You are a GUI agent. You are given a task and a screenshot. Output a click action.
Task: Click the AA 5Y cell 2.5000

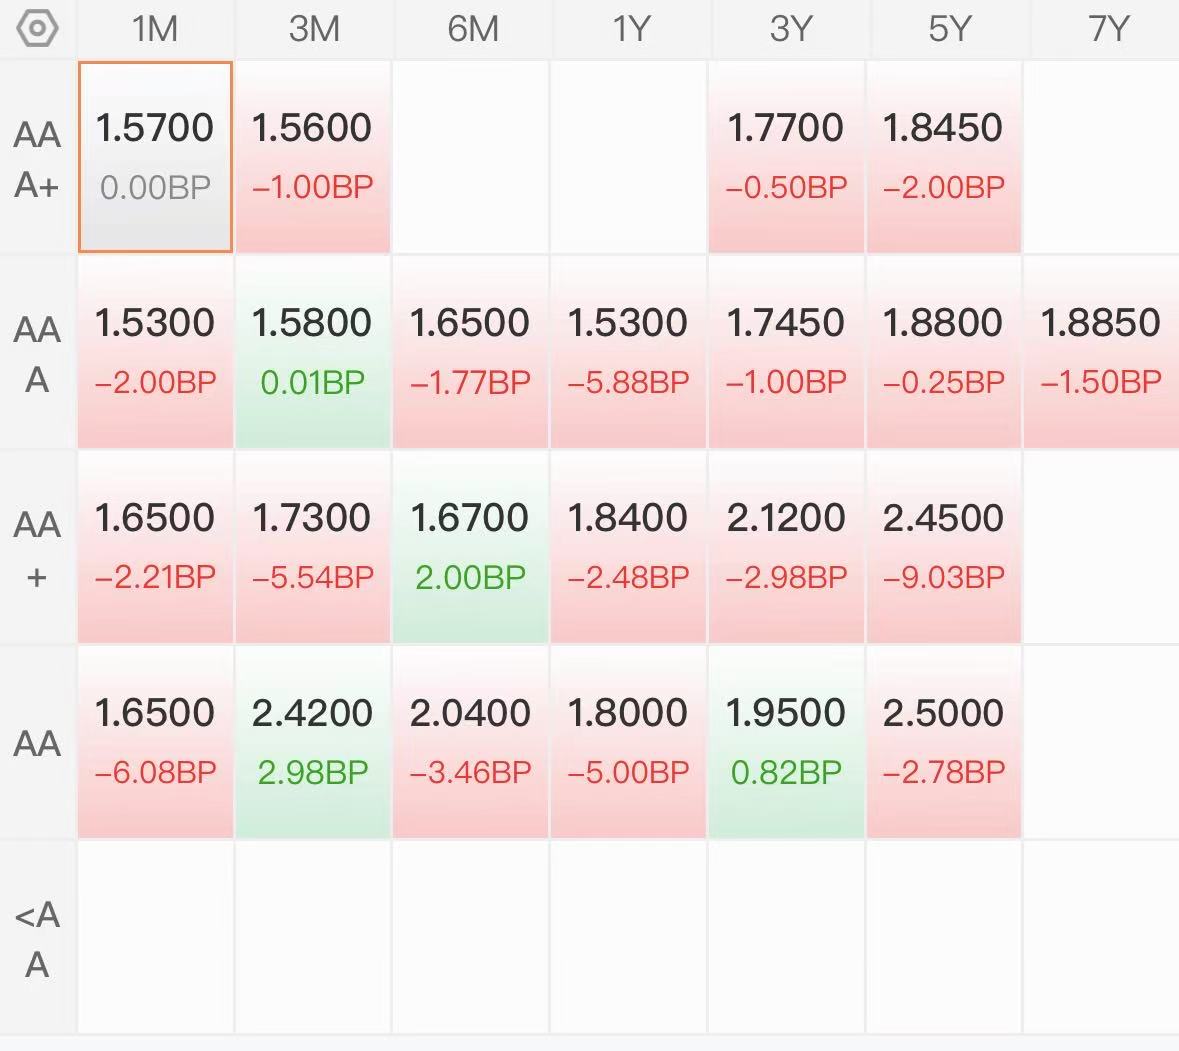[x=944, y=742]
